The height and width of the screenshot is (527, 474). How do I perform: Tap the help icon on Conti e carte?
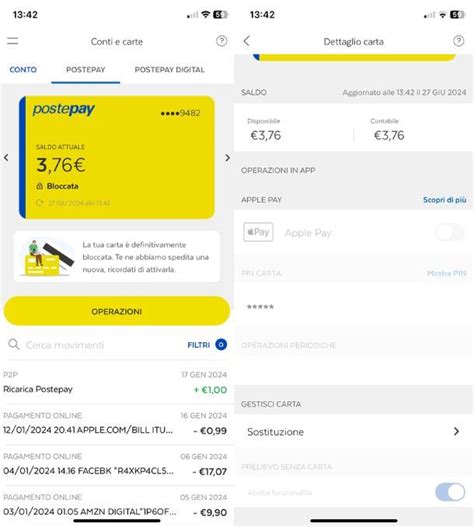221,41
